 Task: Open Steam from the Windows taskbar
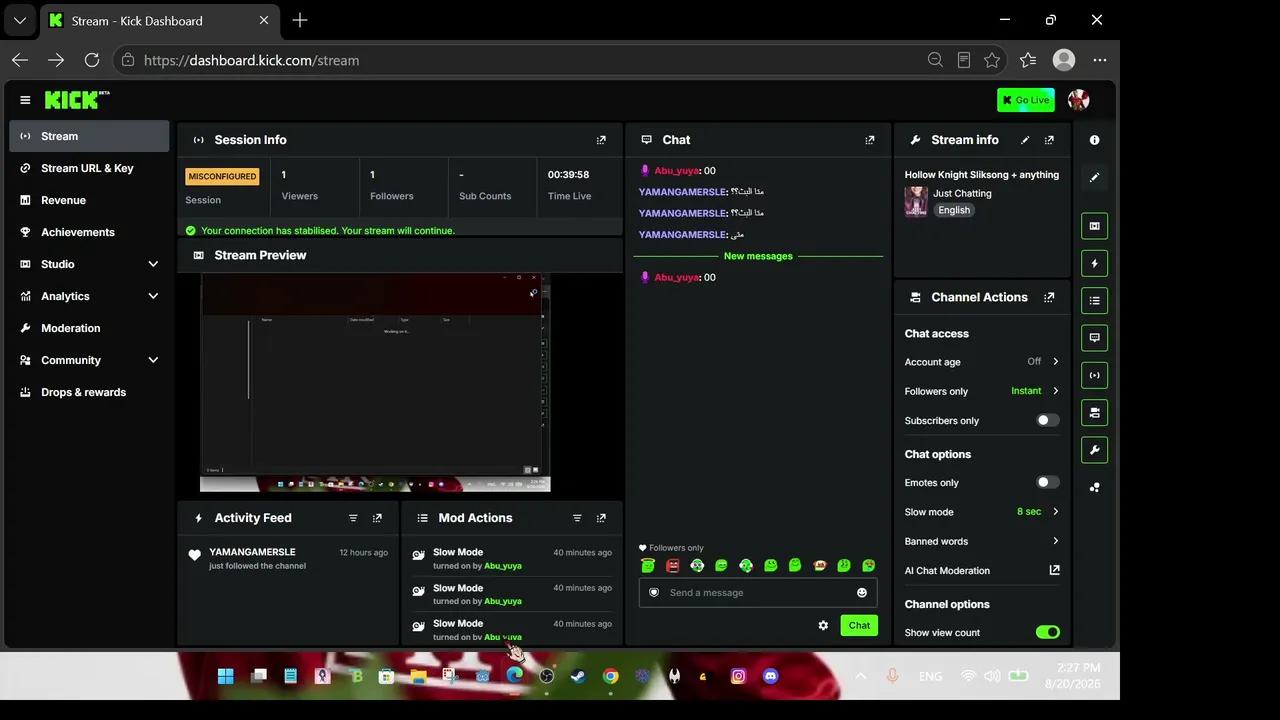(578, 676)
